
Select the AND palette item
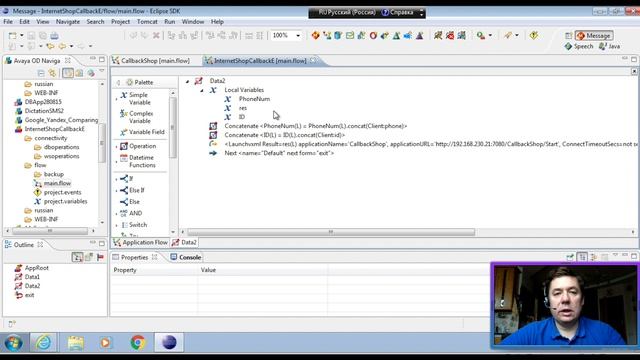pyautogui.click(x=131, y=213)
